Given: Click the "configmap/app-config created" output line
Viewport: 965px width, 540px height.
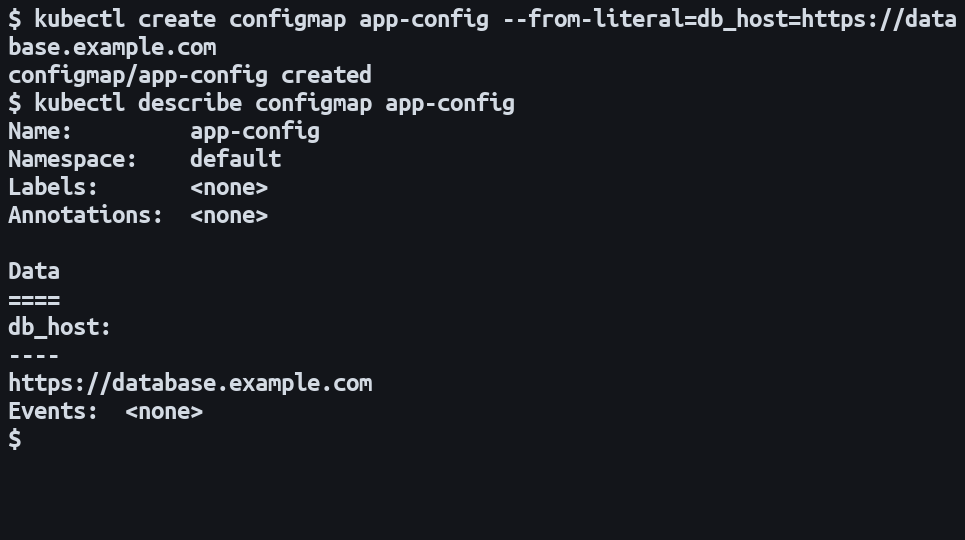Looking at the screenshot, I should (x=190, y=75).
